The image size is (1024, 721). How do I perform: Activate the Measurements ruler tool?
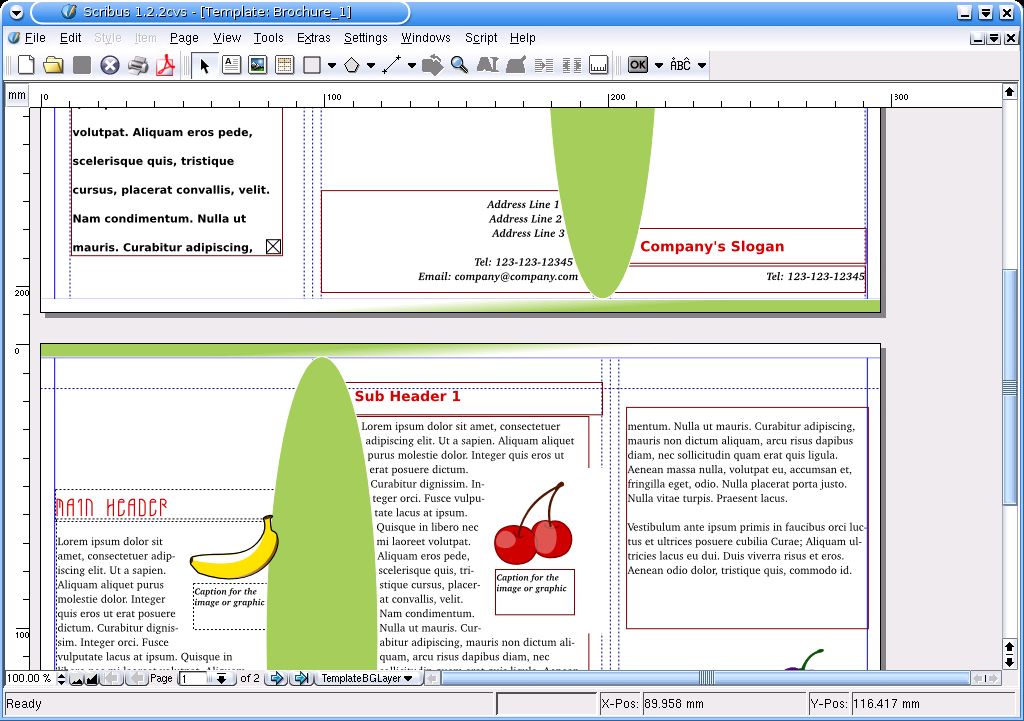[x=598, y=65]
